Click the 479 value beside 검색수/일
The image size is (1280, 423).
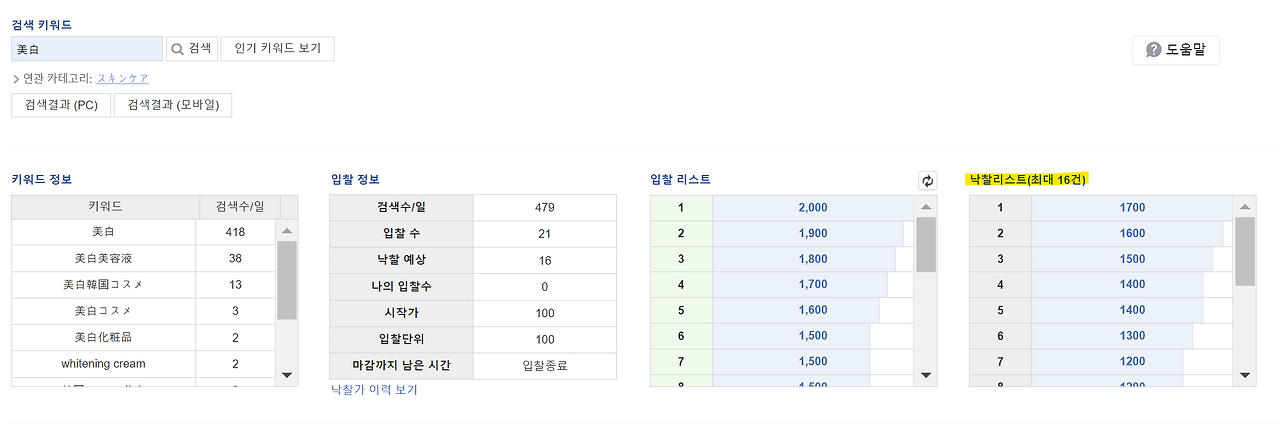click(x=545, y=208)
